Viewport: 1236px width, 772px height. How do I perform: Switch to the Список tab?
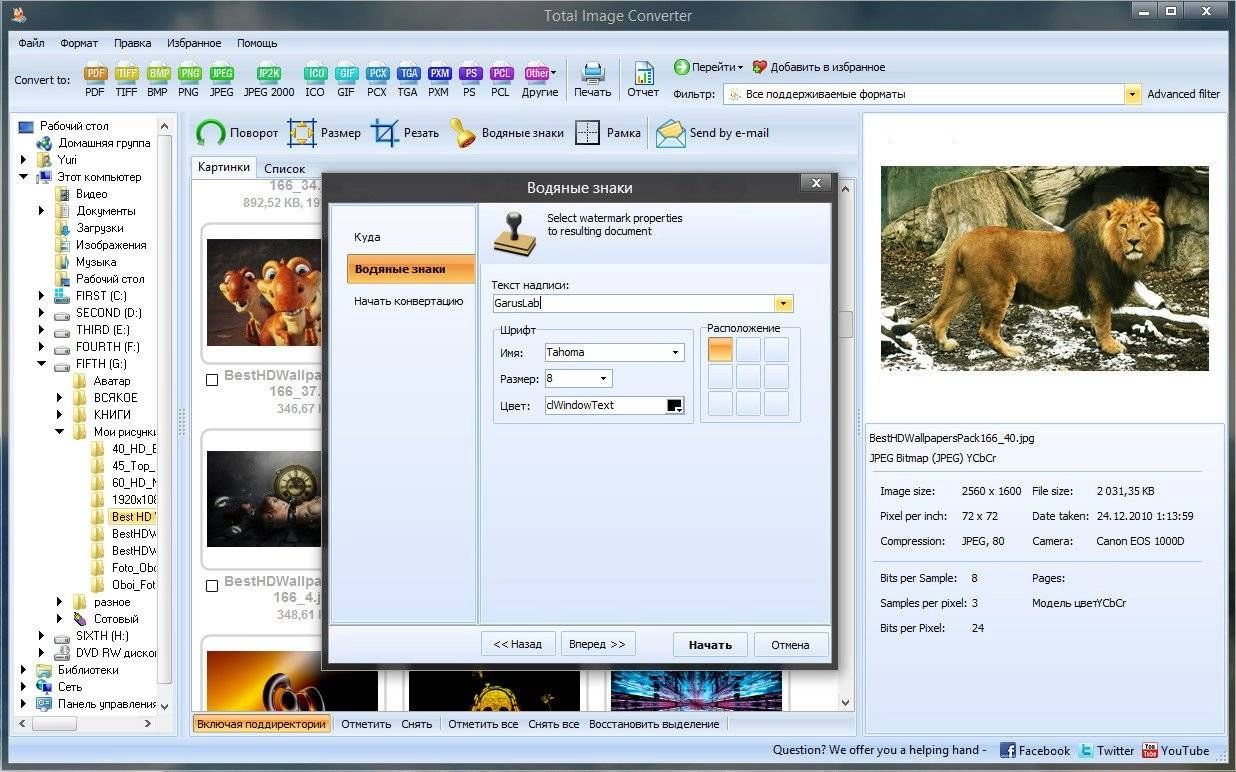(285, 169)
